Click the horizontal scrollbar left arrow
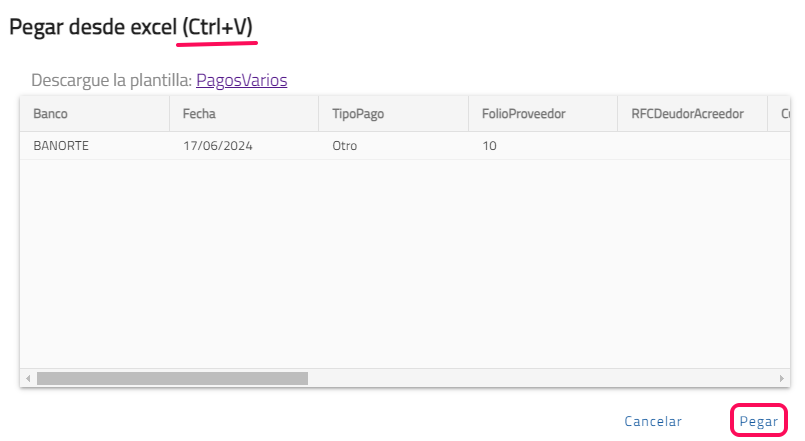The image size is (805, 441). [x=28, y=379]
